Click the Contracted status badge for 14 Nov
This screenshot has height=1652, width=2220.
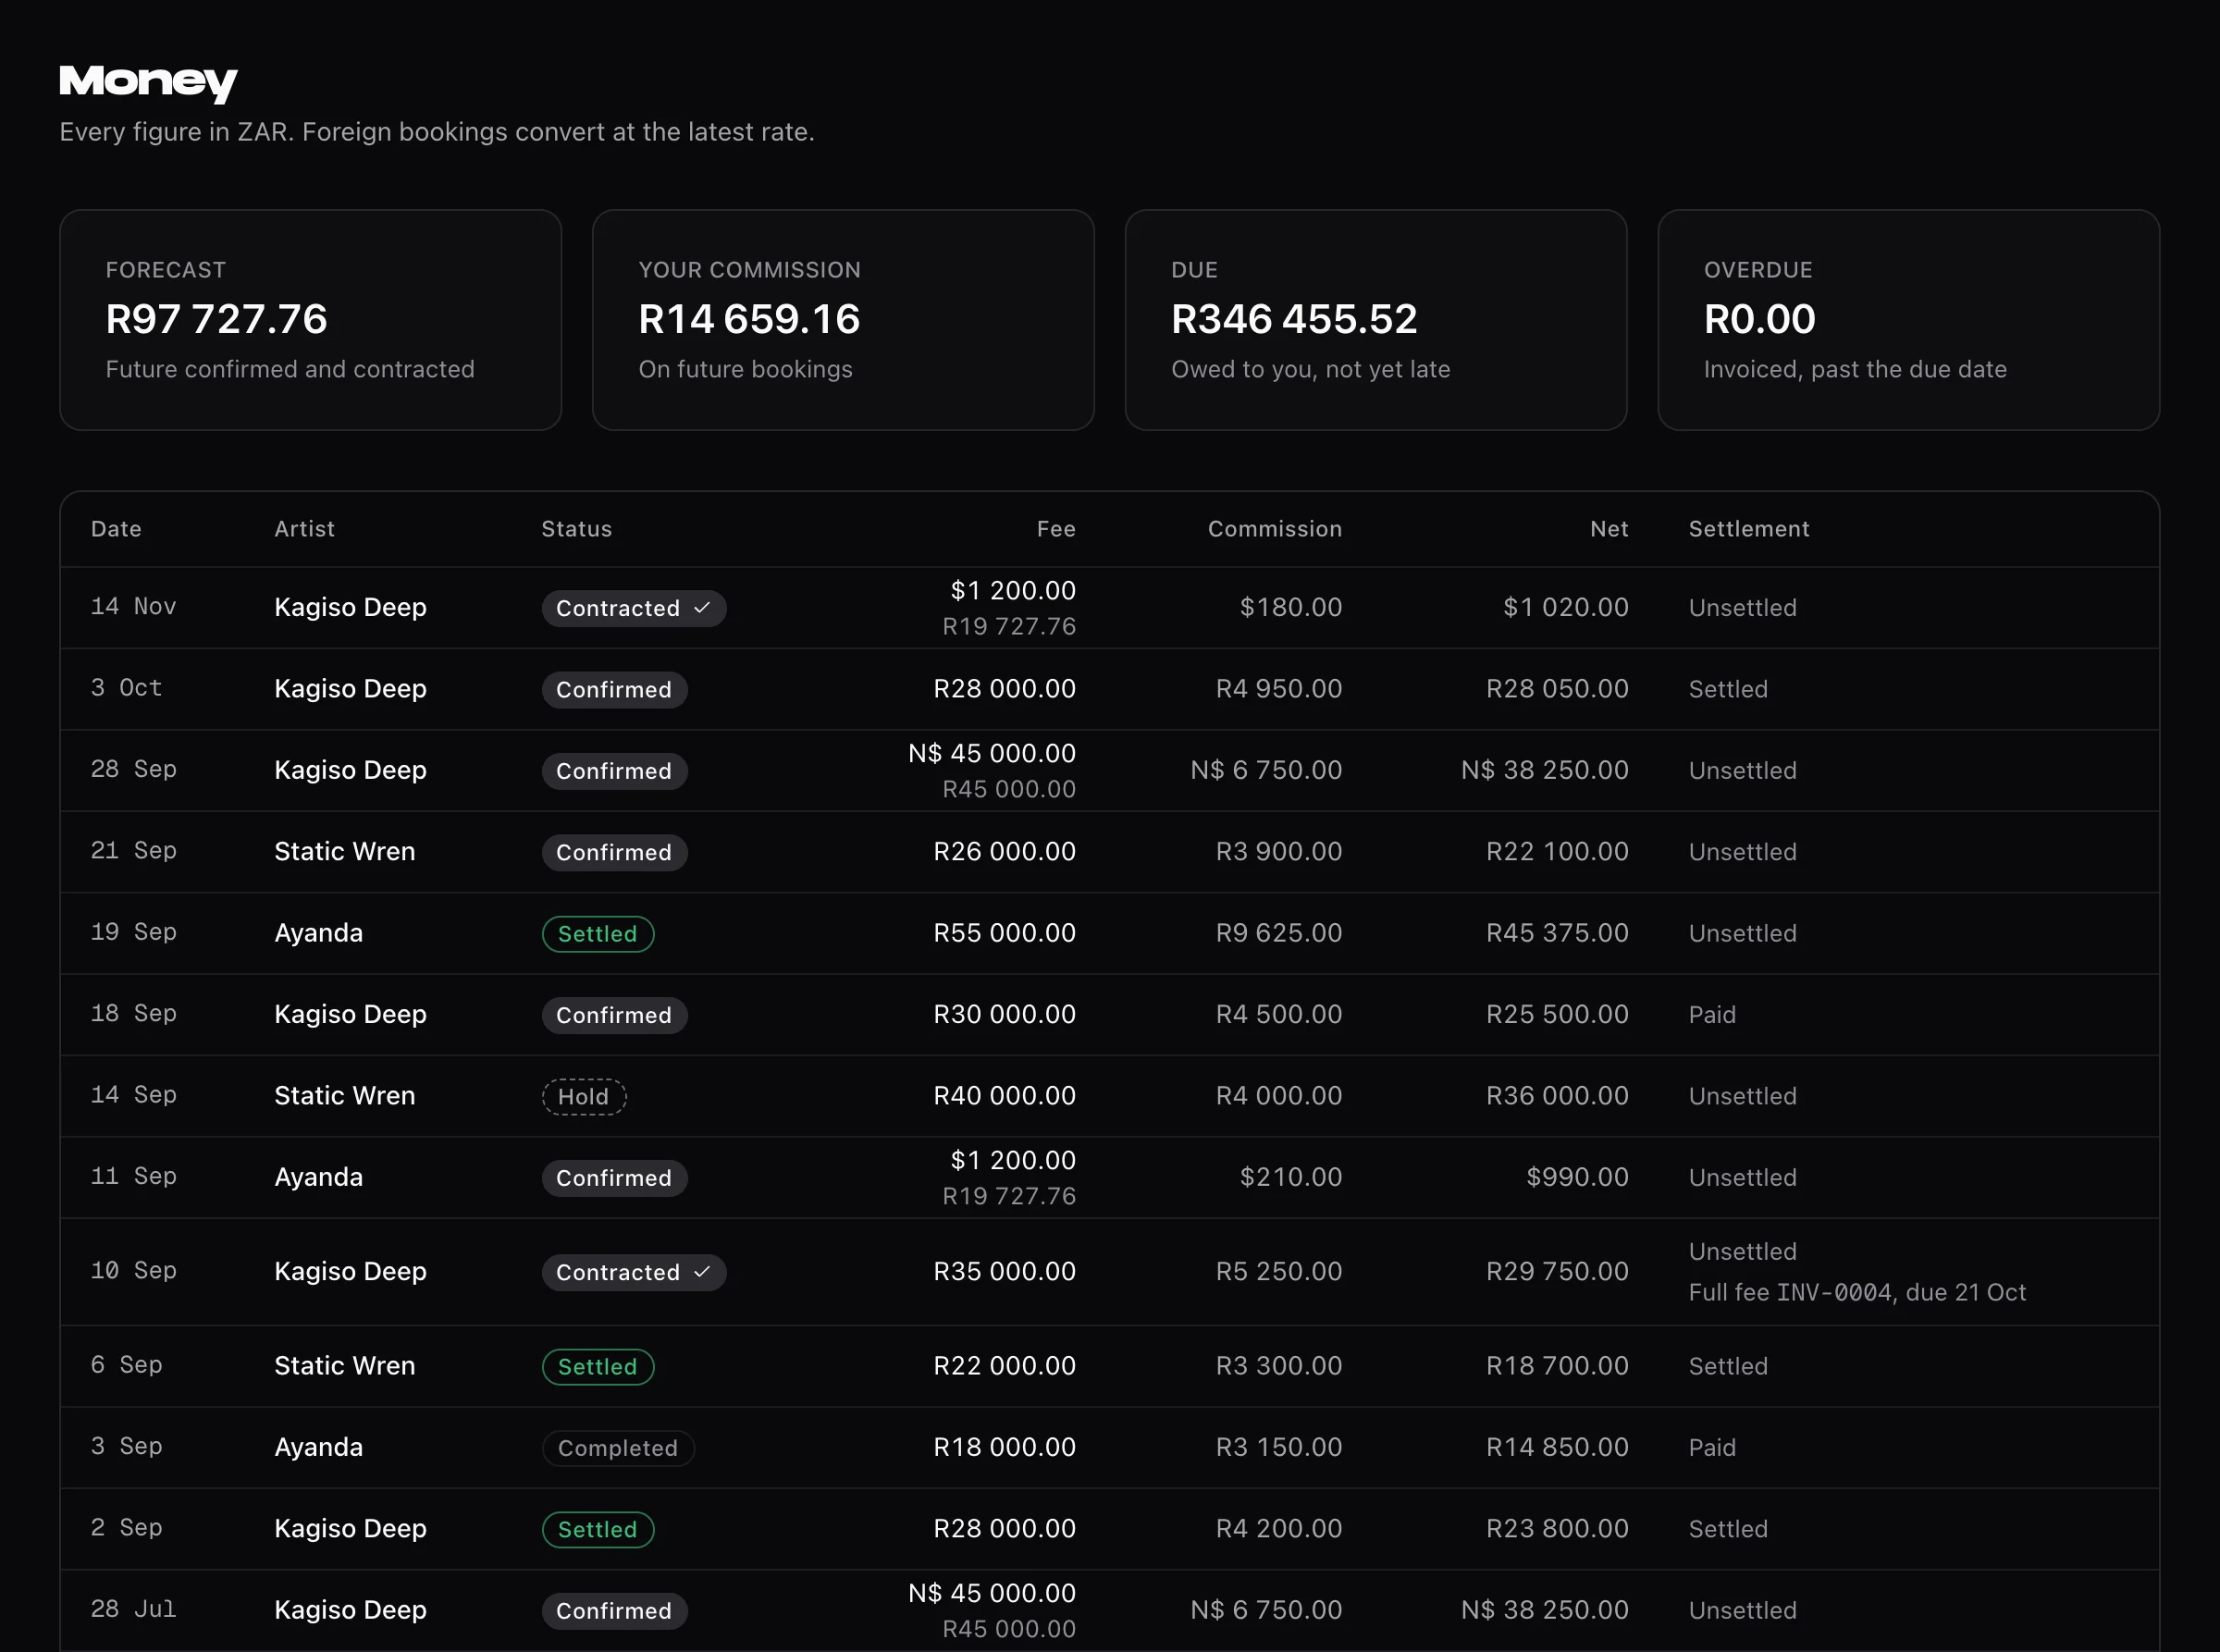634,608
